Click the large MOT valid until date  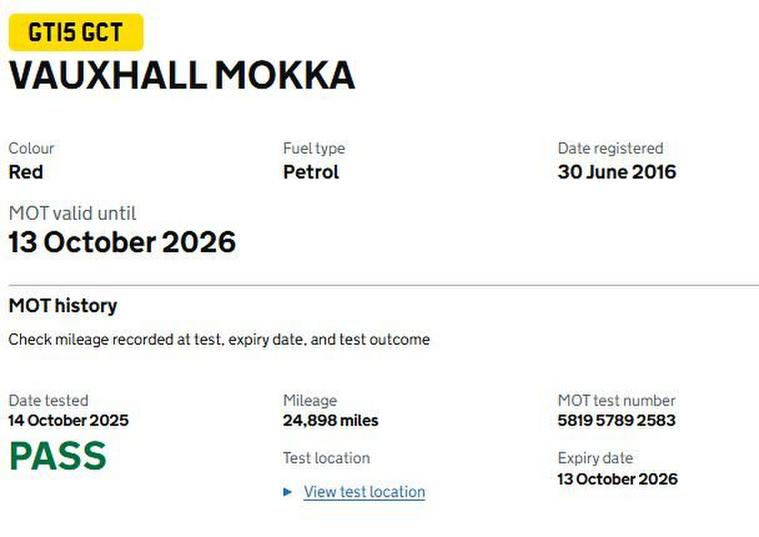(122, 243)
